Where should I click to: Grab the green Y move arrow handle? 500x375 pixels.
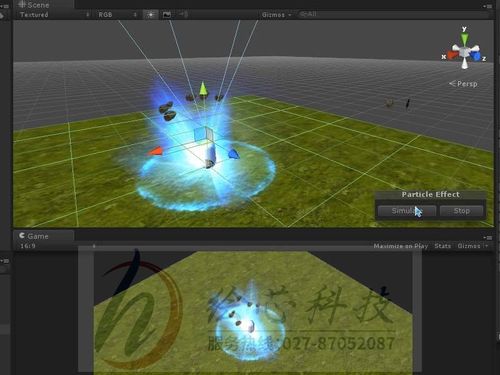coord(203,89)
